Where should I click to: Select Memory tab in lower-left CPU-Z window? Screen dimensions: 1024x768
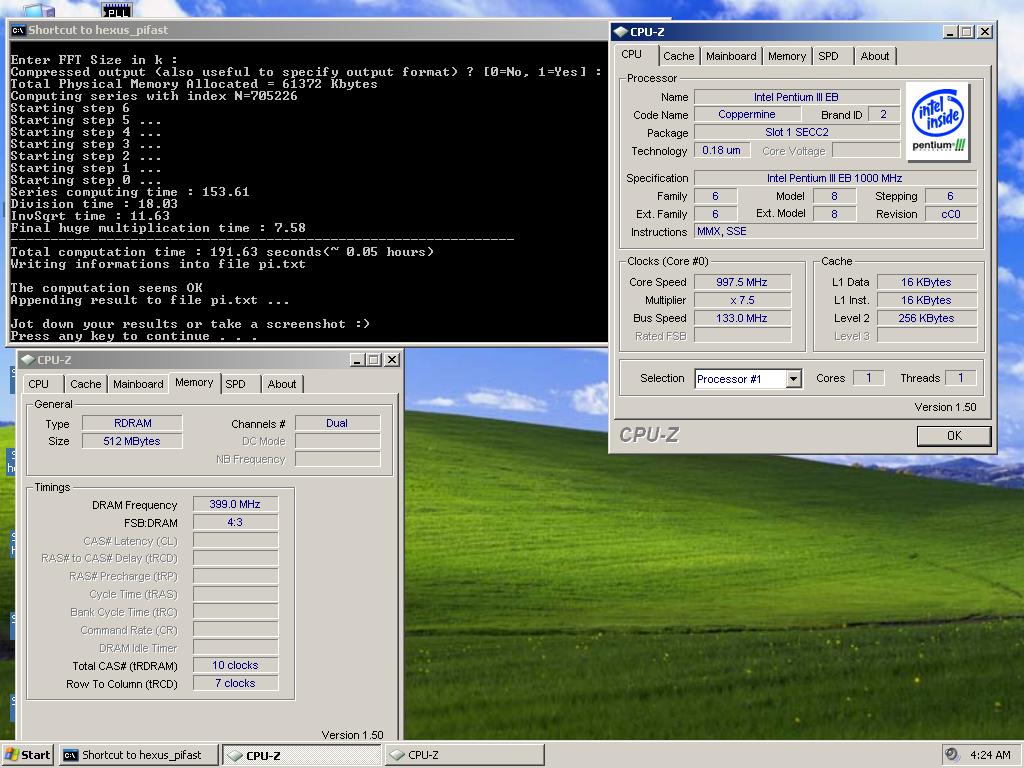[x=194, y=383]
